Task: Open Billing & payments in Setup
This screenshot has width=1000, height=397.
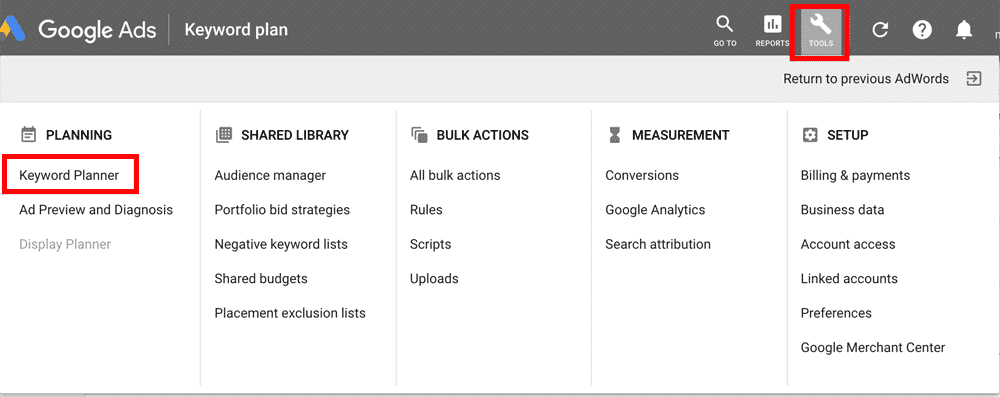Action: coord(855,175)
